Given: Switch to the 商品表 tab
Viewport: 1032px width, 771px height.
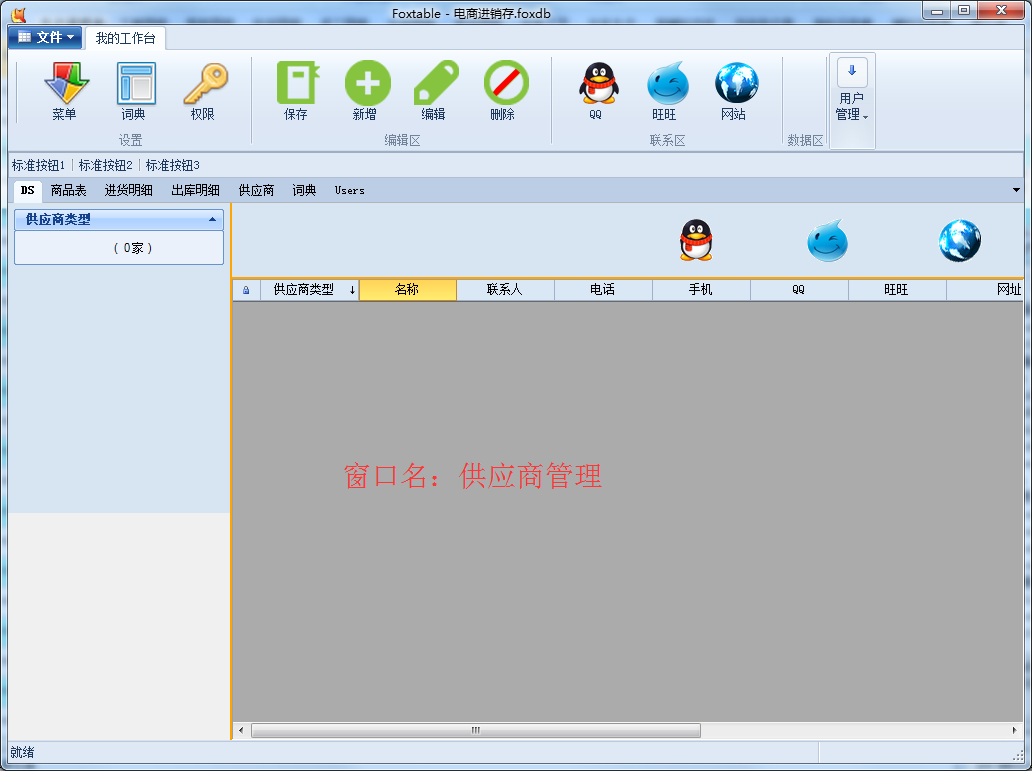Looking at the screenshot, I should tap(68, 190).
